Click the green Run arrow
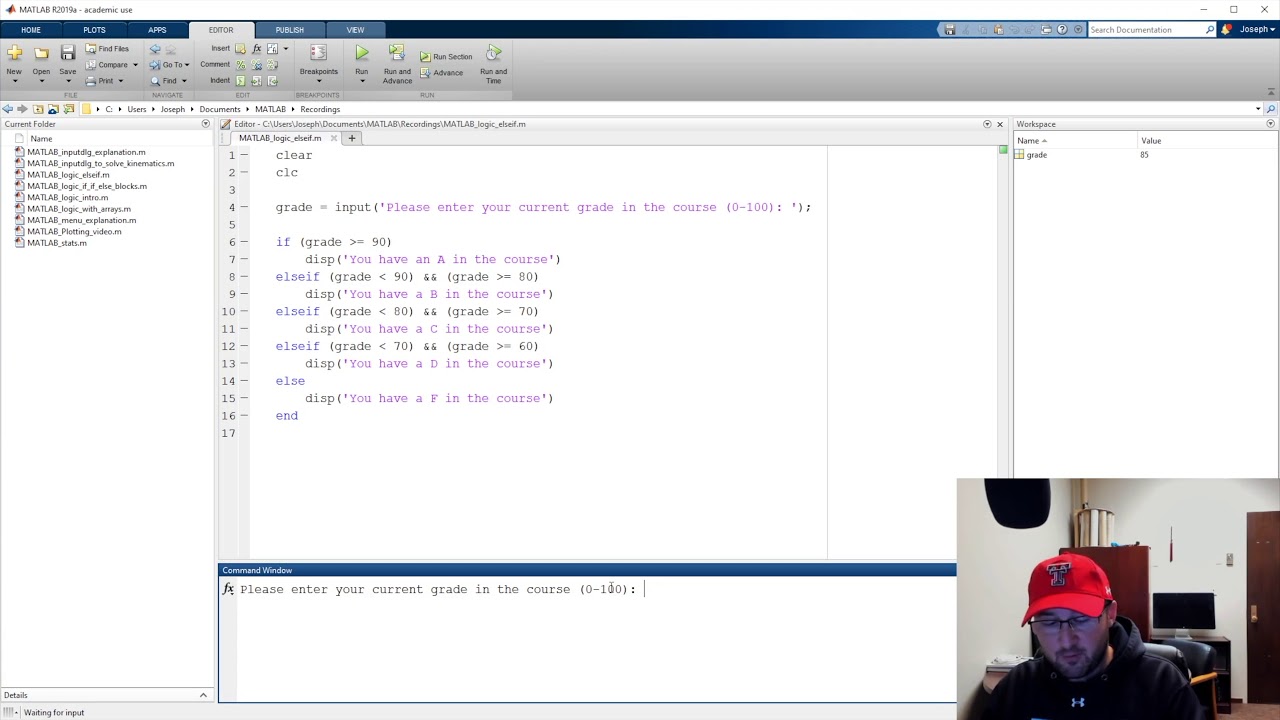The width and height of the screenshot is (1280, 720). (361, 53)
